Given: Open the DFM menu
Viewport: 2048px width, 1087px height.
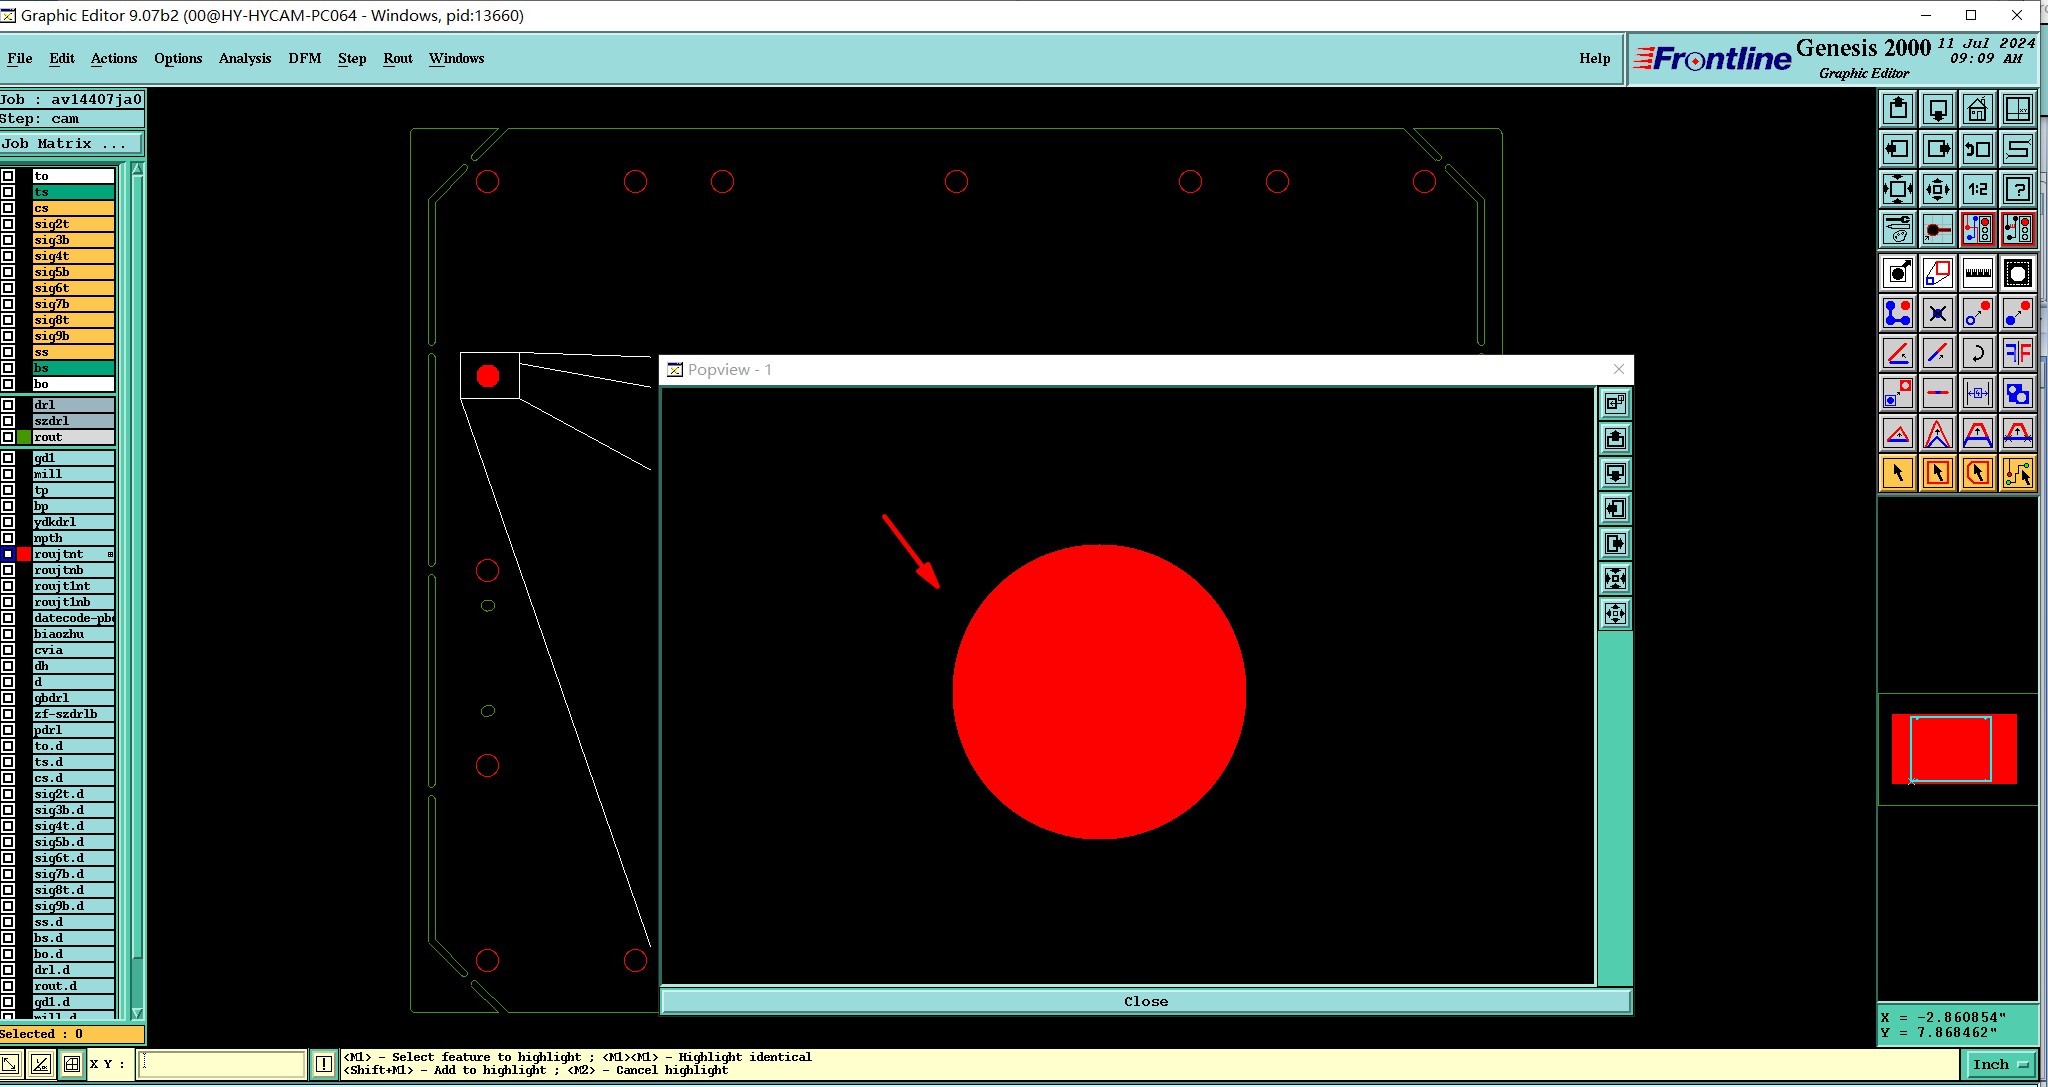Looking at the screenshot, I should [x=304, y=58].
